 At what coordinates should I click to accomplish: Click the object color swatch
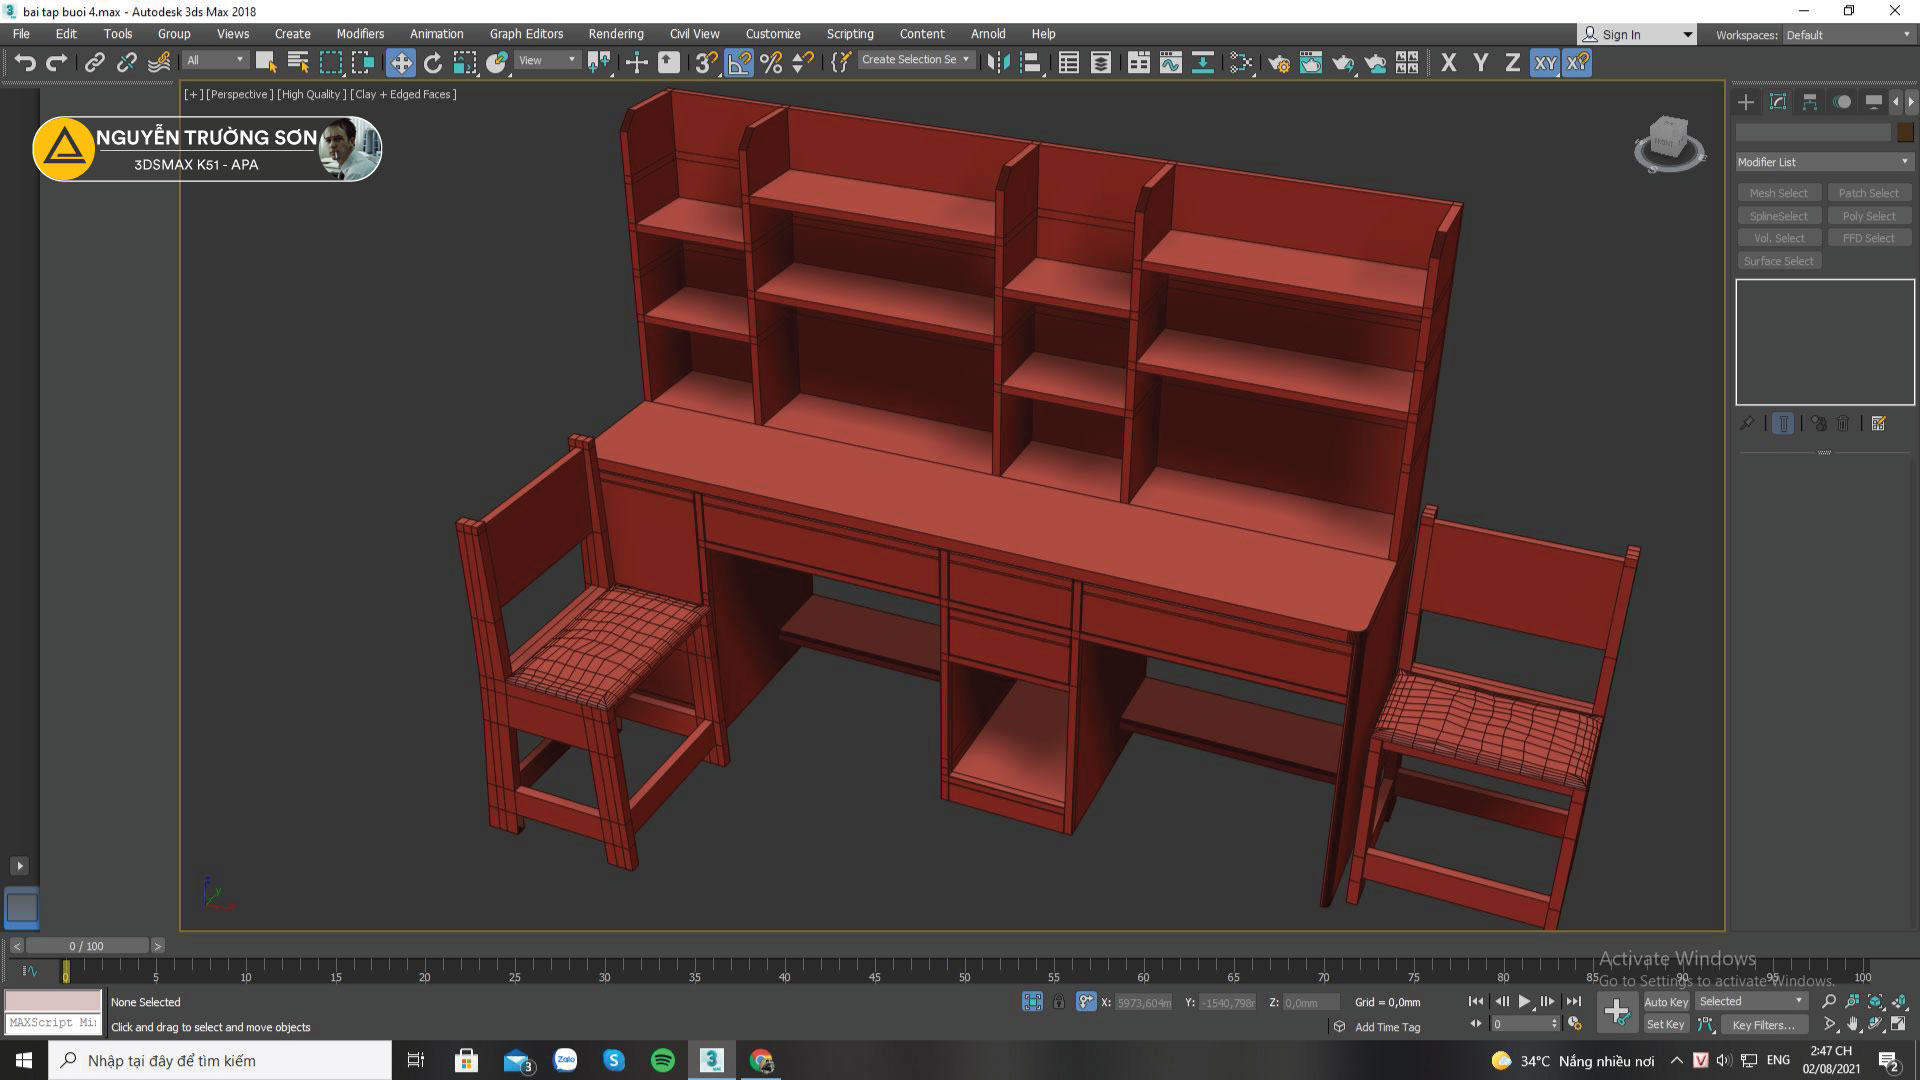(1905, 132)
